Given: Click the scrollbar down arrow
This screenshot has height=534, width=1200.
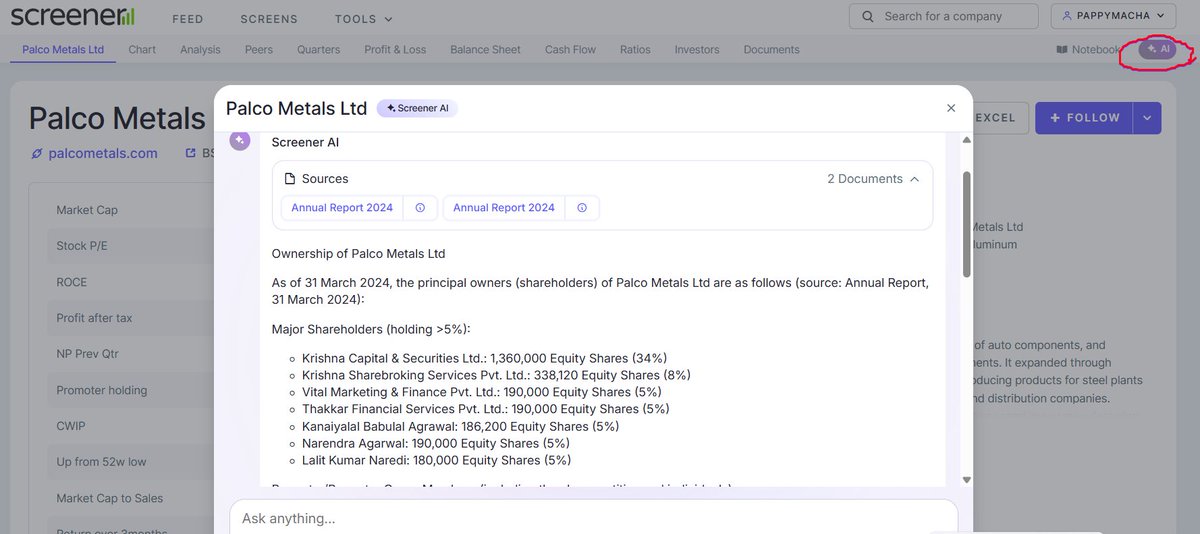Looking at the screenshot, I should tap(966, 479).
